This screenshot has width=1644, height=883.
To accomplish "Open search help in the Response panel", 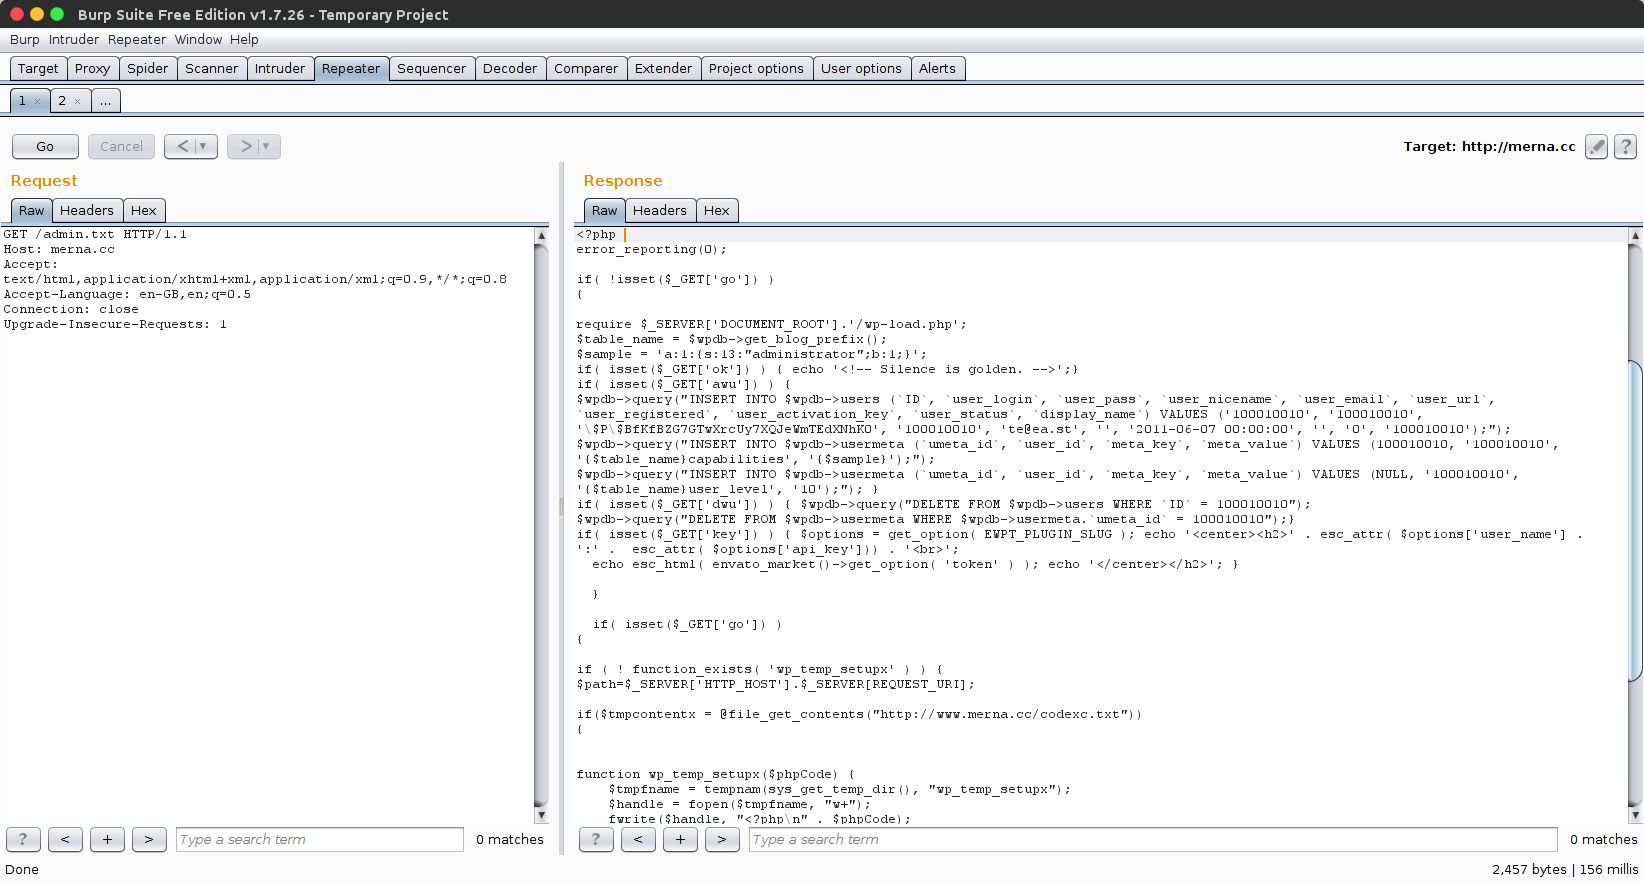I will pyautogui.click(x=596, y=839).
